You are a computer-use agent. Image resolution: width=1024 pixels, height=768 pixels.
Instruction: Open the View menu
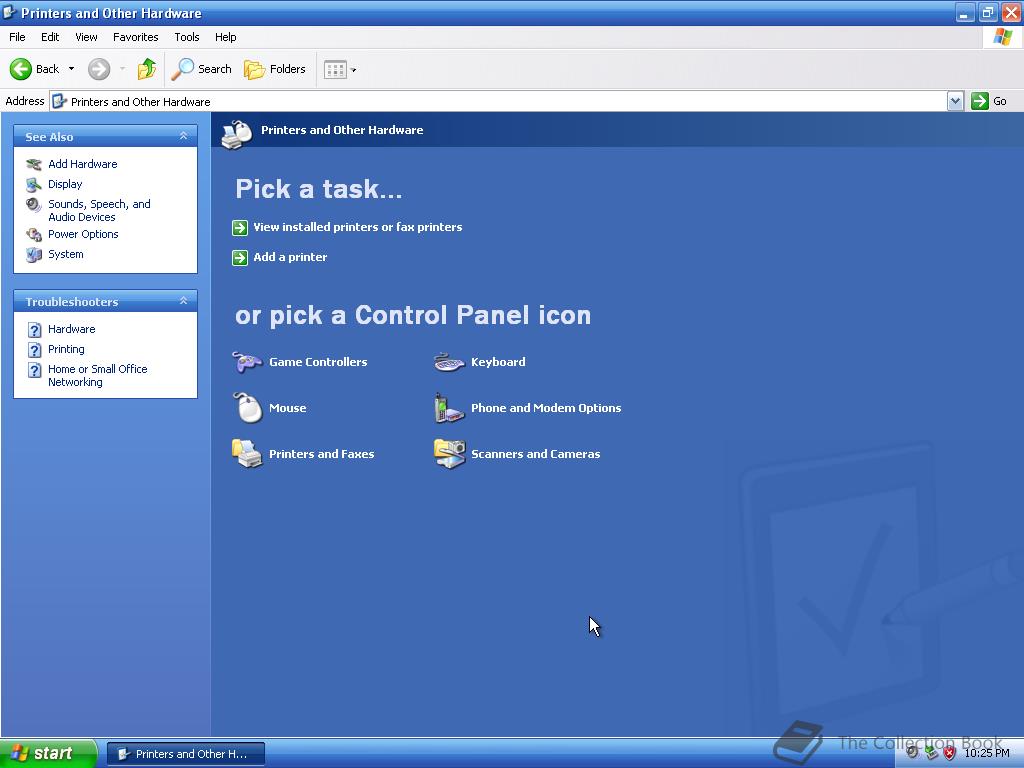click(x=86, y=37)
